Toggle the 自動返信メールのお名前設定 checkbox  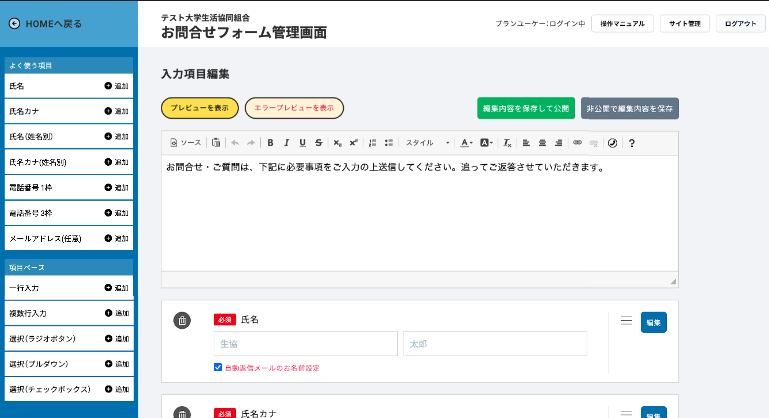click(218, 368)
